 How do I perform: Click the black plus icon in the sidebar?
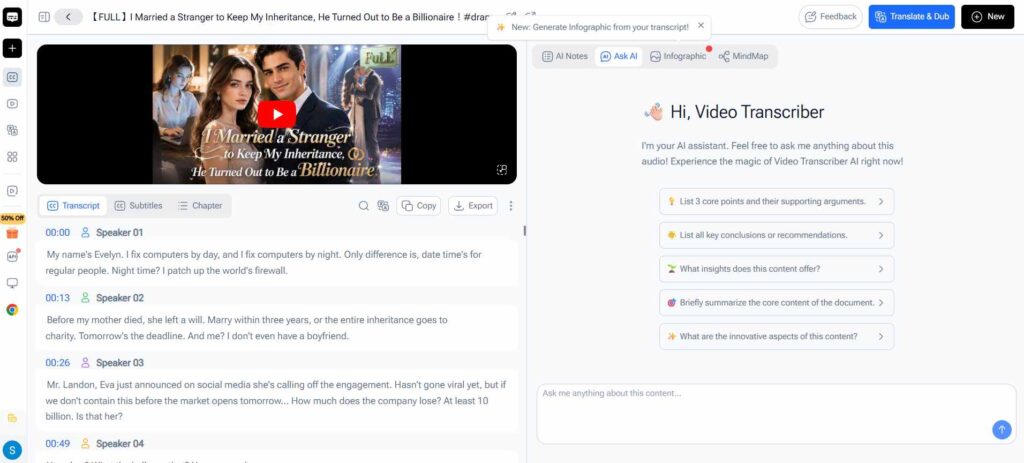click(x=12, y=48)
